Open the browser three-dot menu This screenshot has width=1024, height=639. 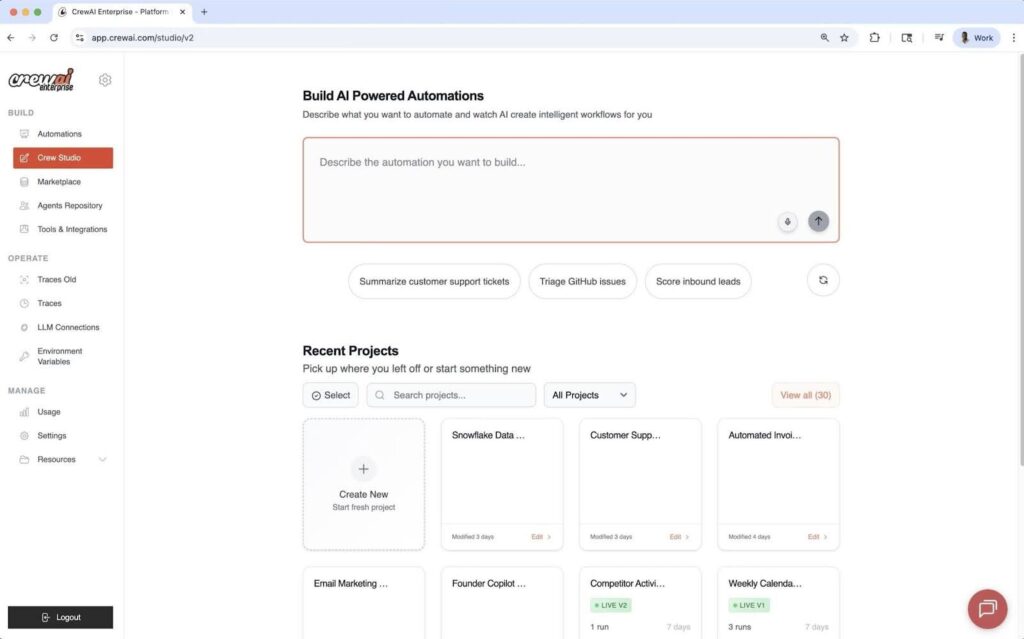(x=1014, y=38)
